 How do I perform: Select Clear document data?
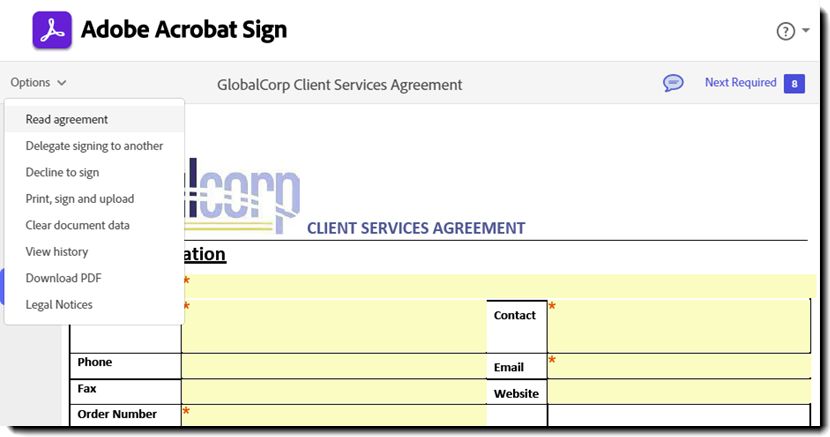click(77, 225)
